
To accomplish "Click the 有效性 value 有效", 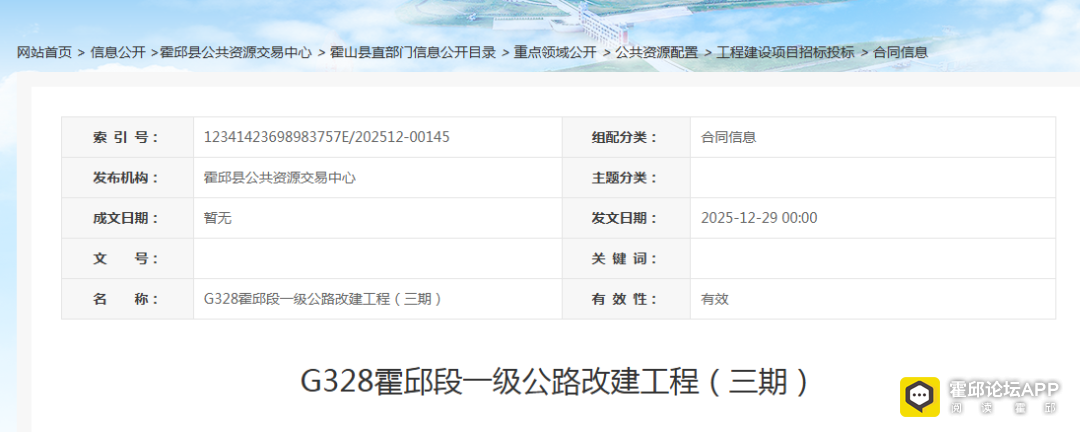I will (715, 299).
